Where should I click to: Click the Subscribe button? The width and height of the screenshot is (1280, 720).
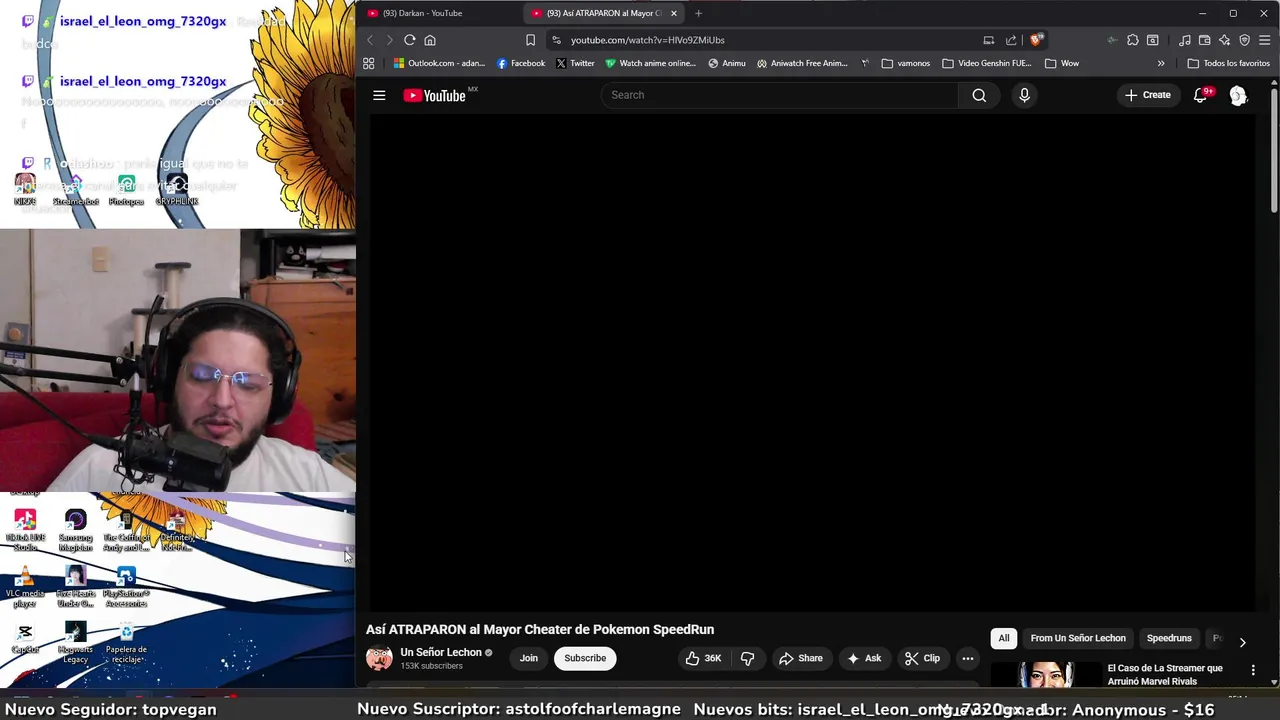(585, 658)
